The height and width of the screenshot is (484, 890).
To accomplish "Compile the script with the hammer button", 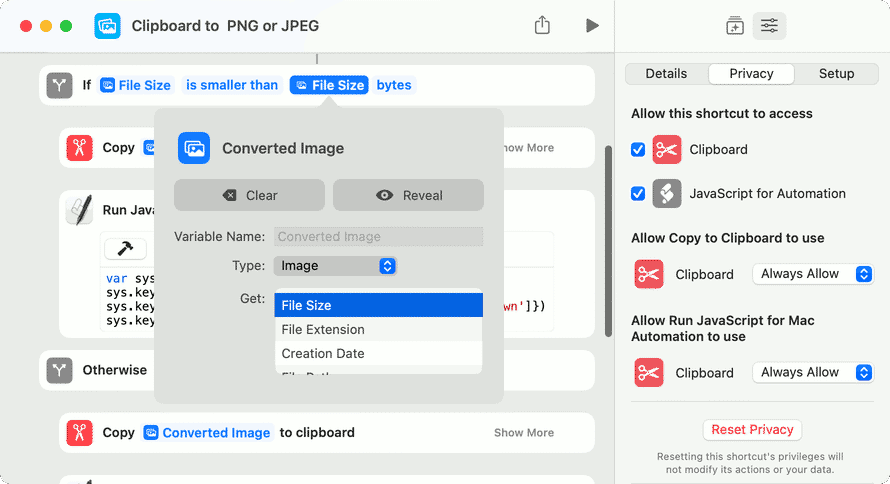I will pyautogui.click(x=125, y=248).
